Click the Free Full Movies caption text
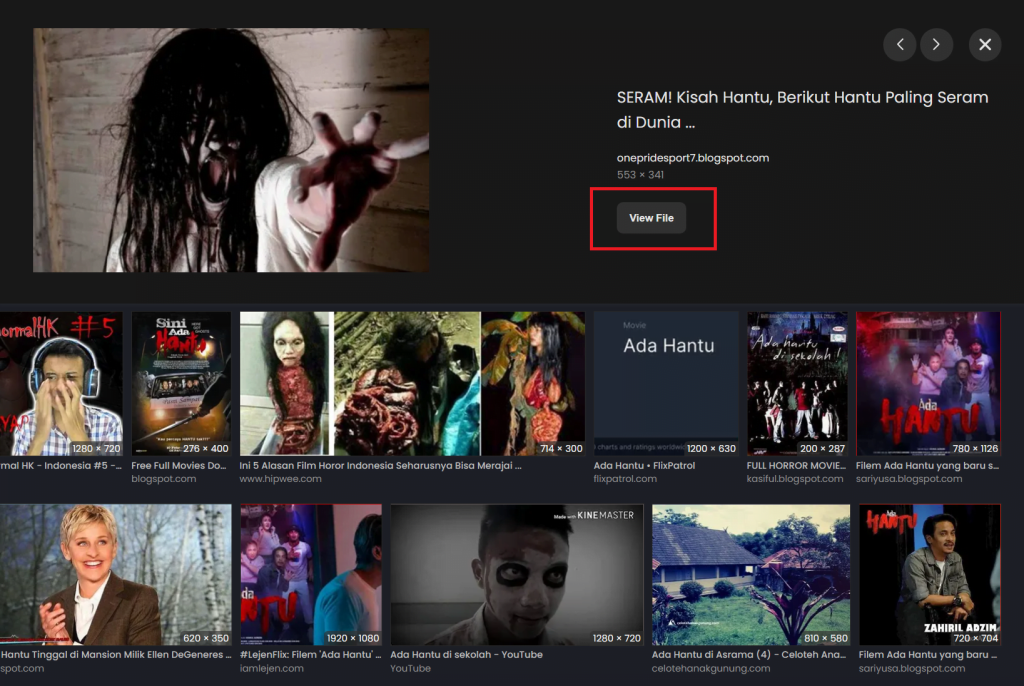 180,466
